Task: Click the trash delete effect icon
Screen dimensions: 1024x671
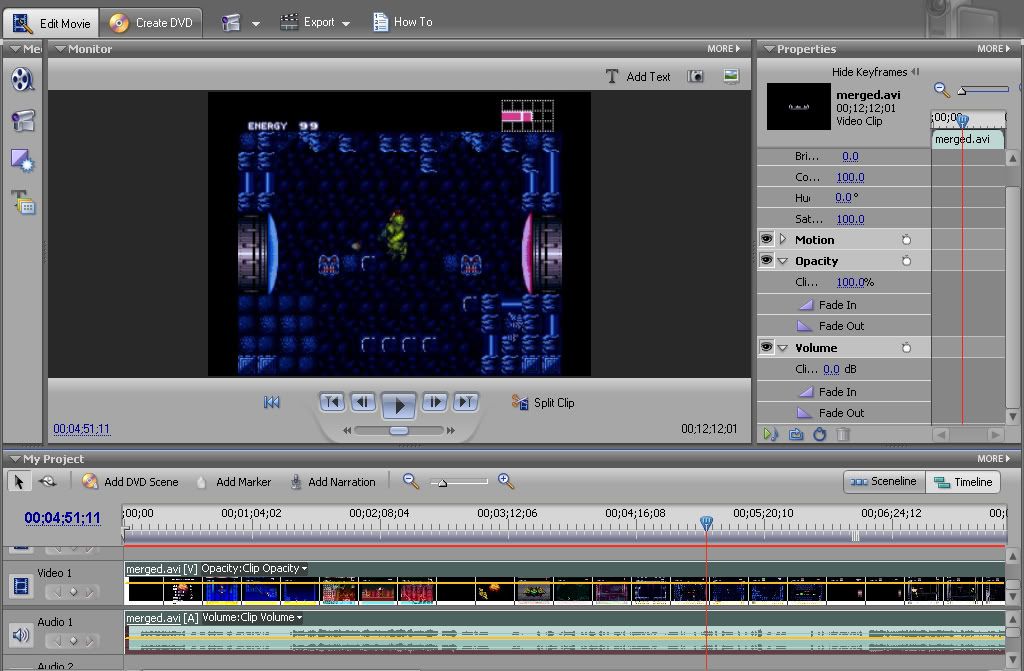Action: tap(843, 434)
